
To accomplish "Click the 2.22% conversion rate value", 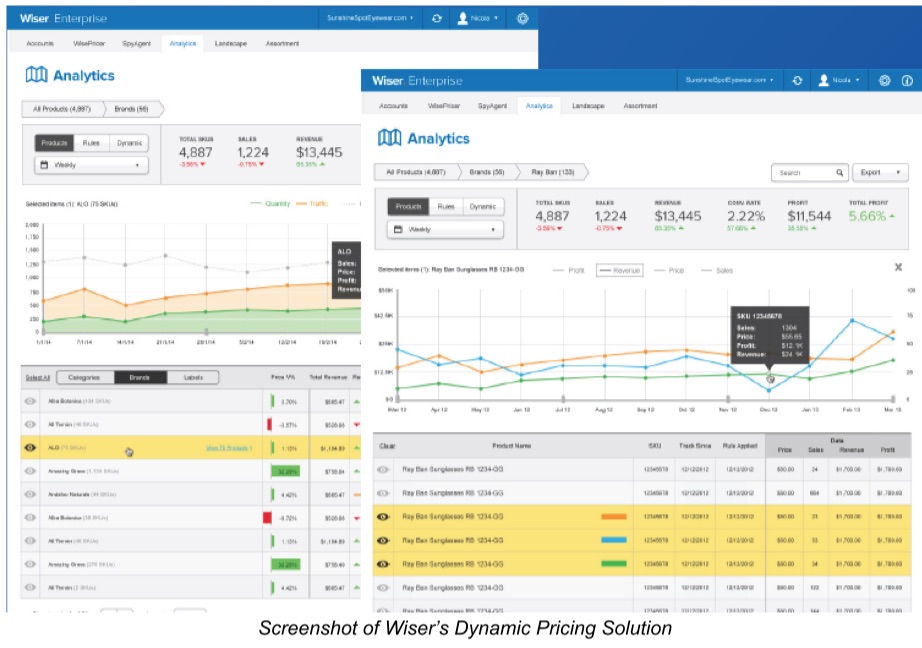I will pyautogui.click(x=746, y=216).
